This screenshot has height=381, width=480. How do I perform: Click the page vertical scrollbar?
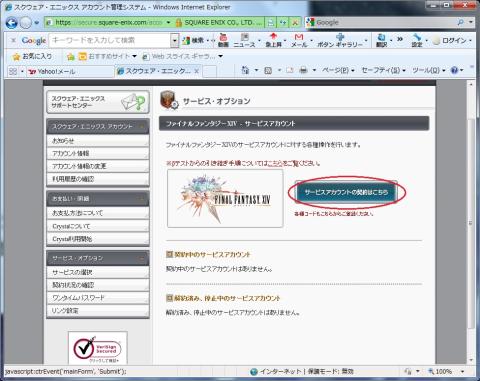point(471,223)
